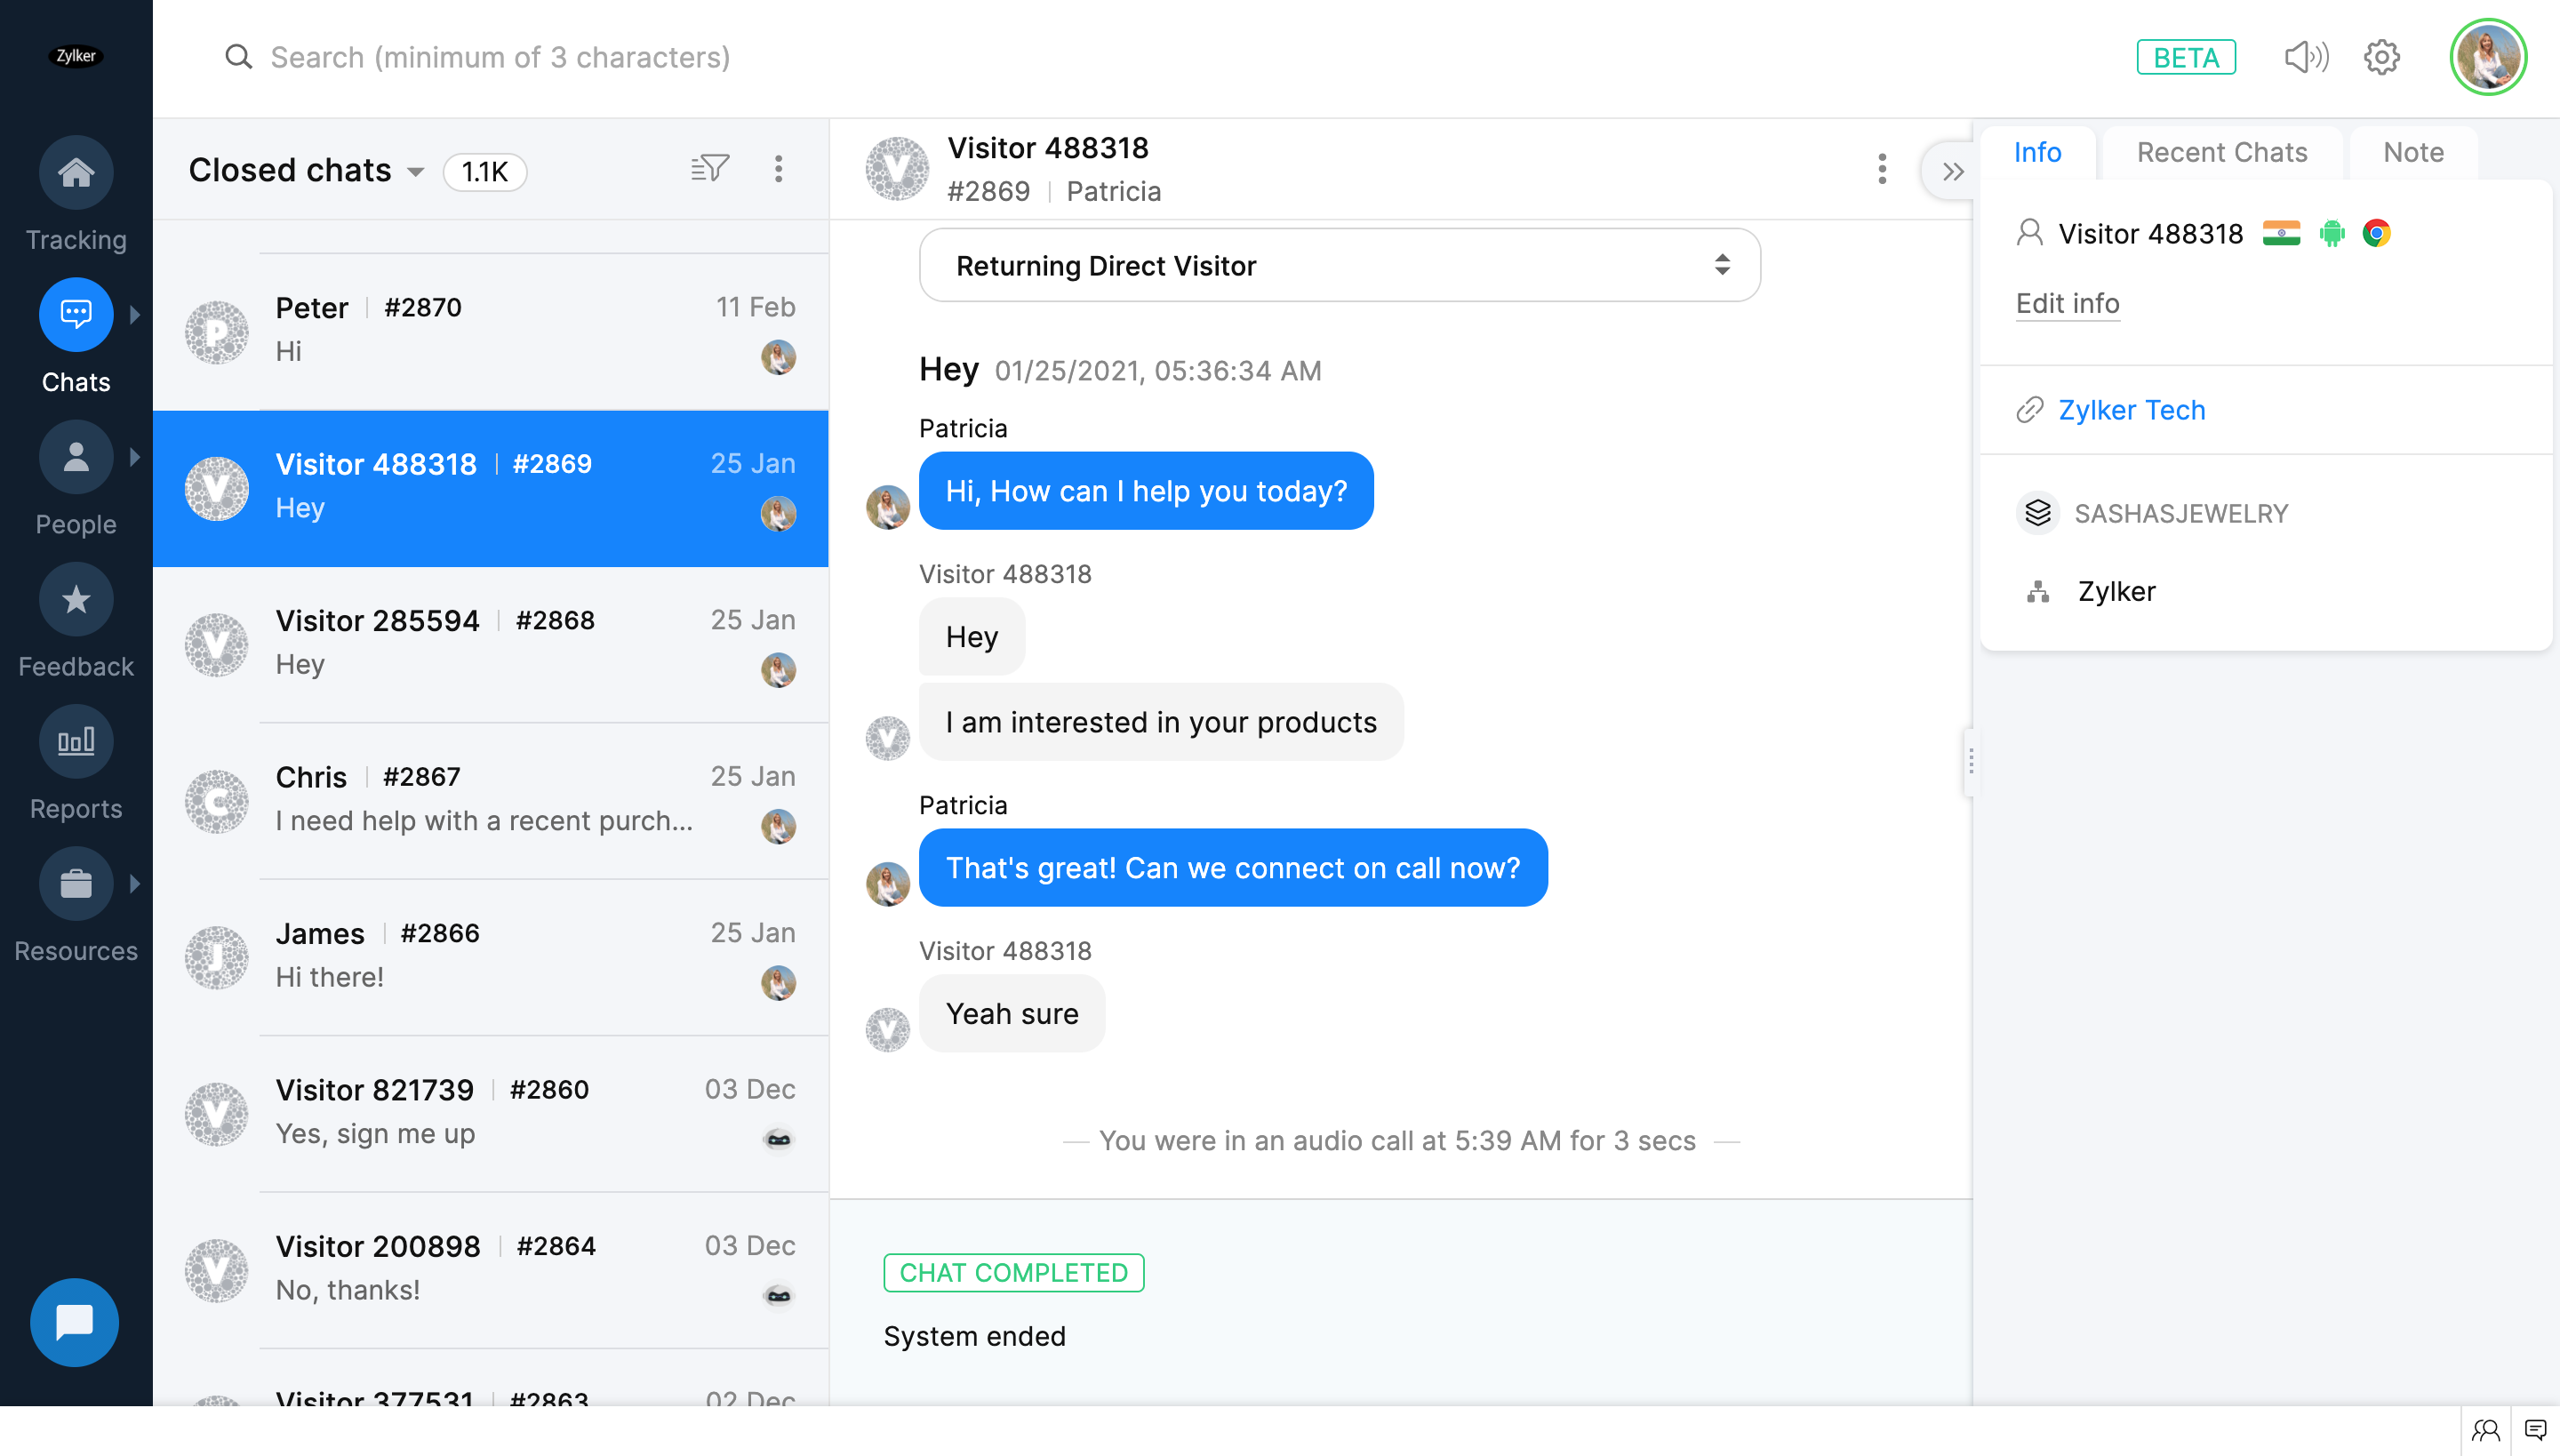The image size is (2560, 1456).
Task: Expand the People submenu arrow
Action: click(x=135, y=457)
